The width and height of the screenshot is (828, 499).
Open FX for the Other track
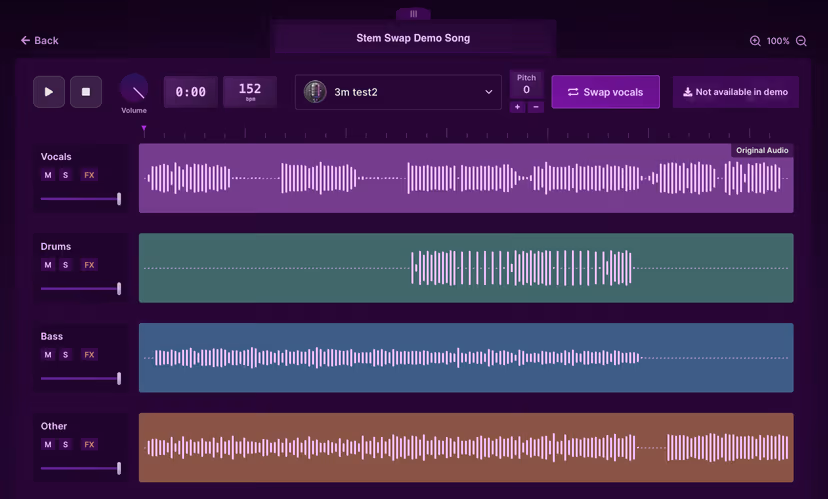[89, 445]
